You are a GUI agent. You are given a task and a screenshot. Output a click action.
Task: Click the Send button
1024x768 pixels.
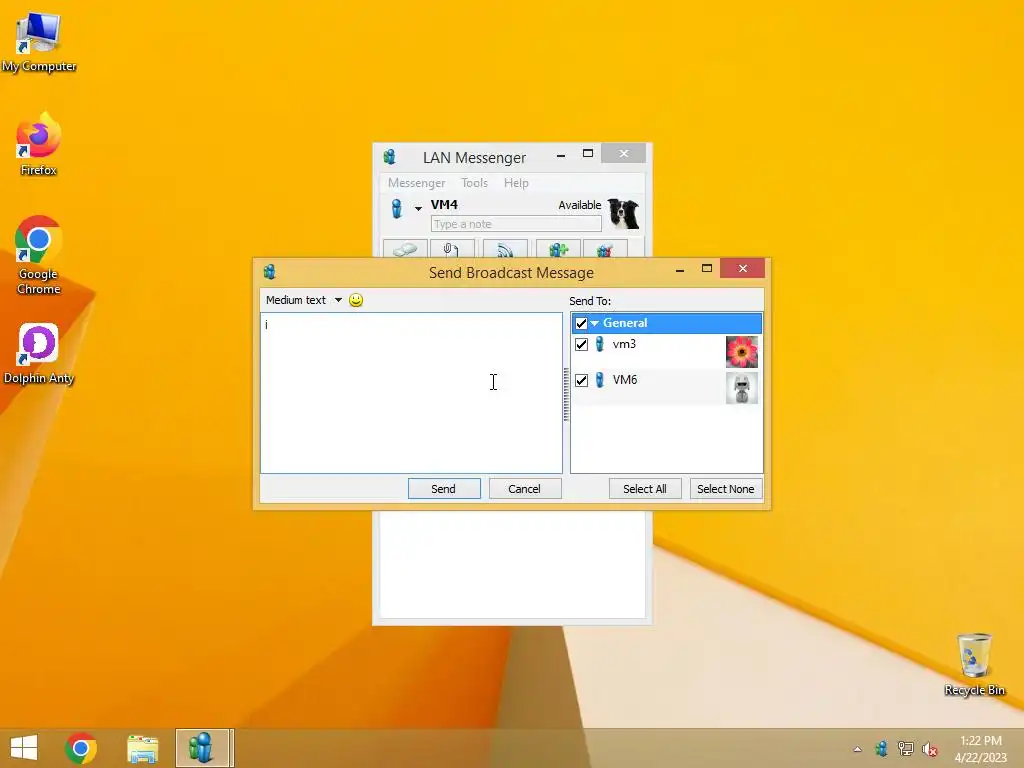point(444,488)
